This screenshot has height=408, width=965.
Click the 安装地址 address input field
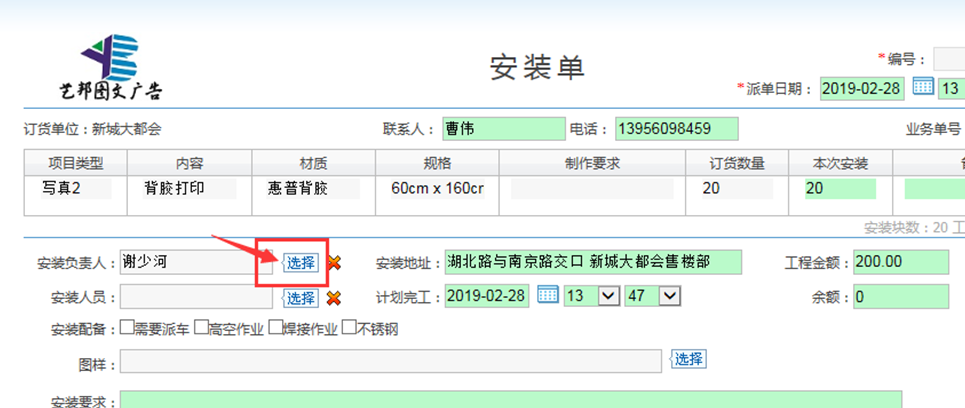coord(593,262)
